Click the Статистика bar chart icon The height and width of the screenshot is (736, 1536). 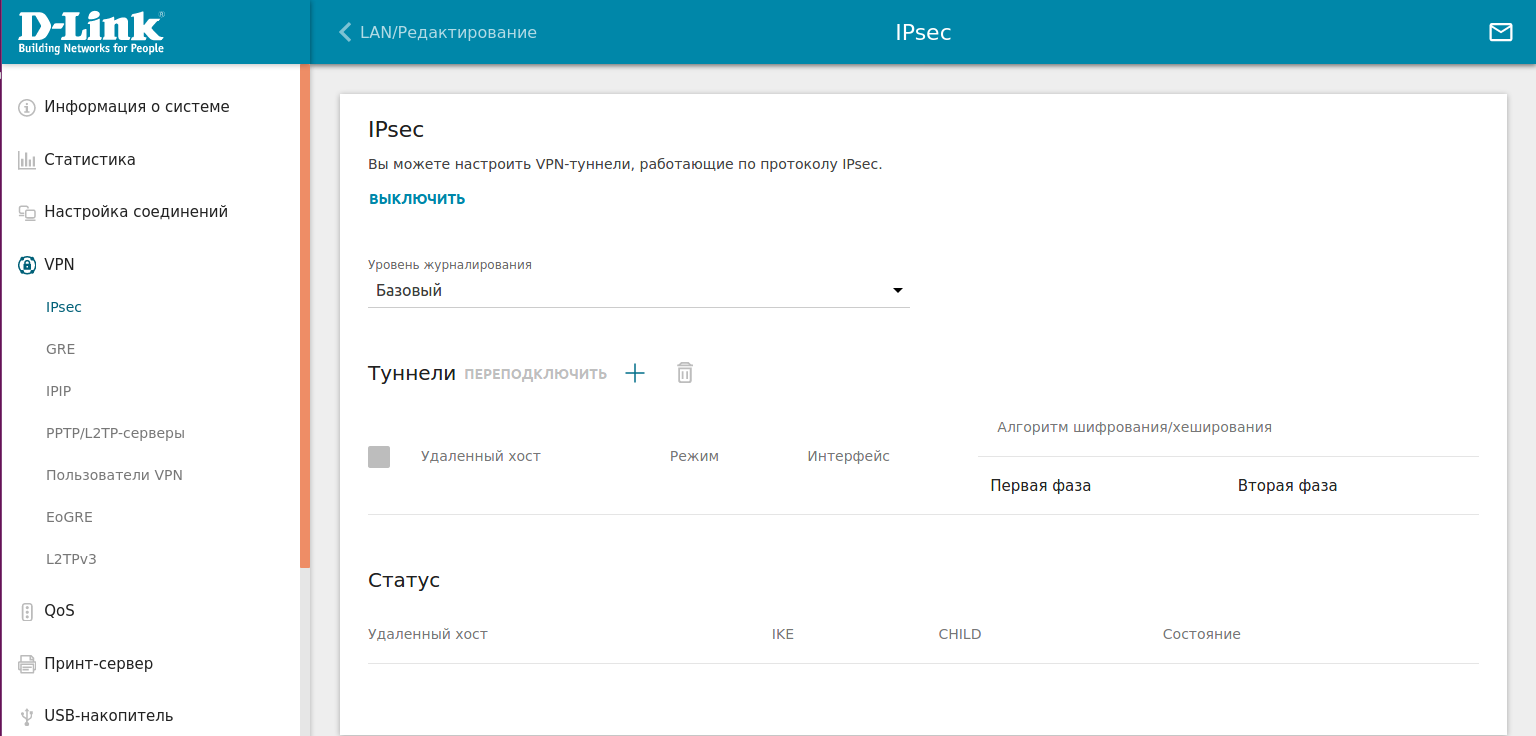[27, 160]
